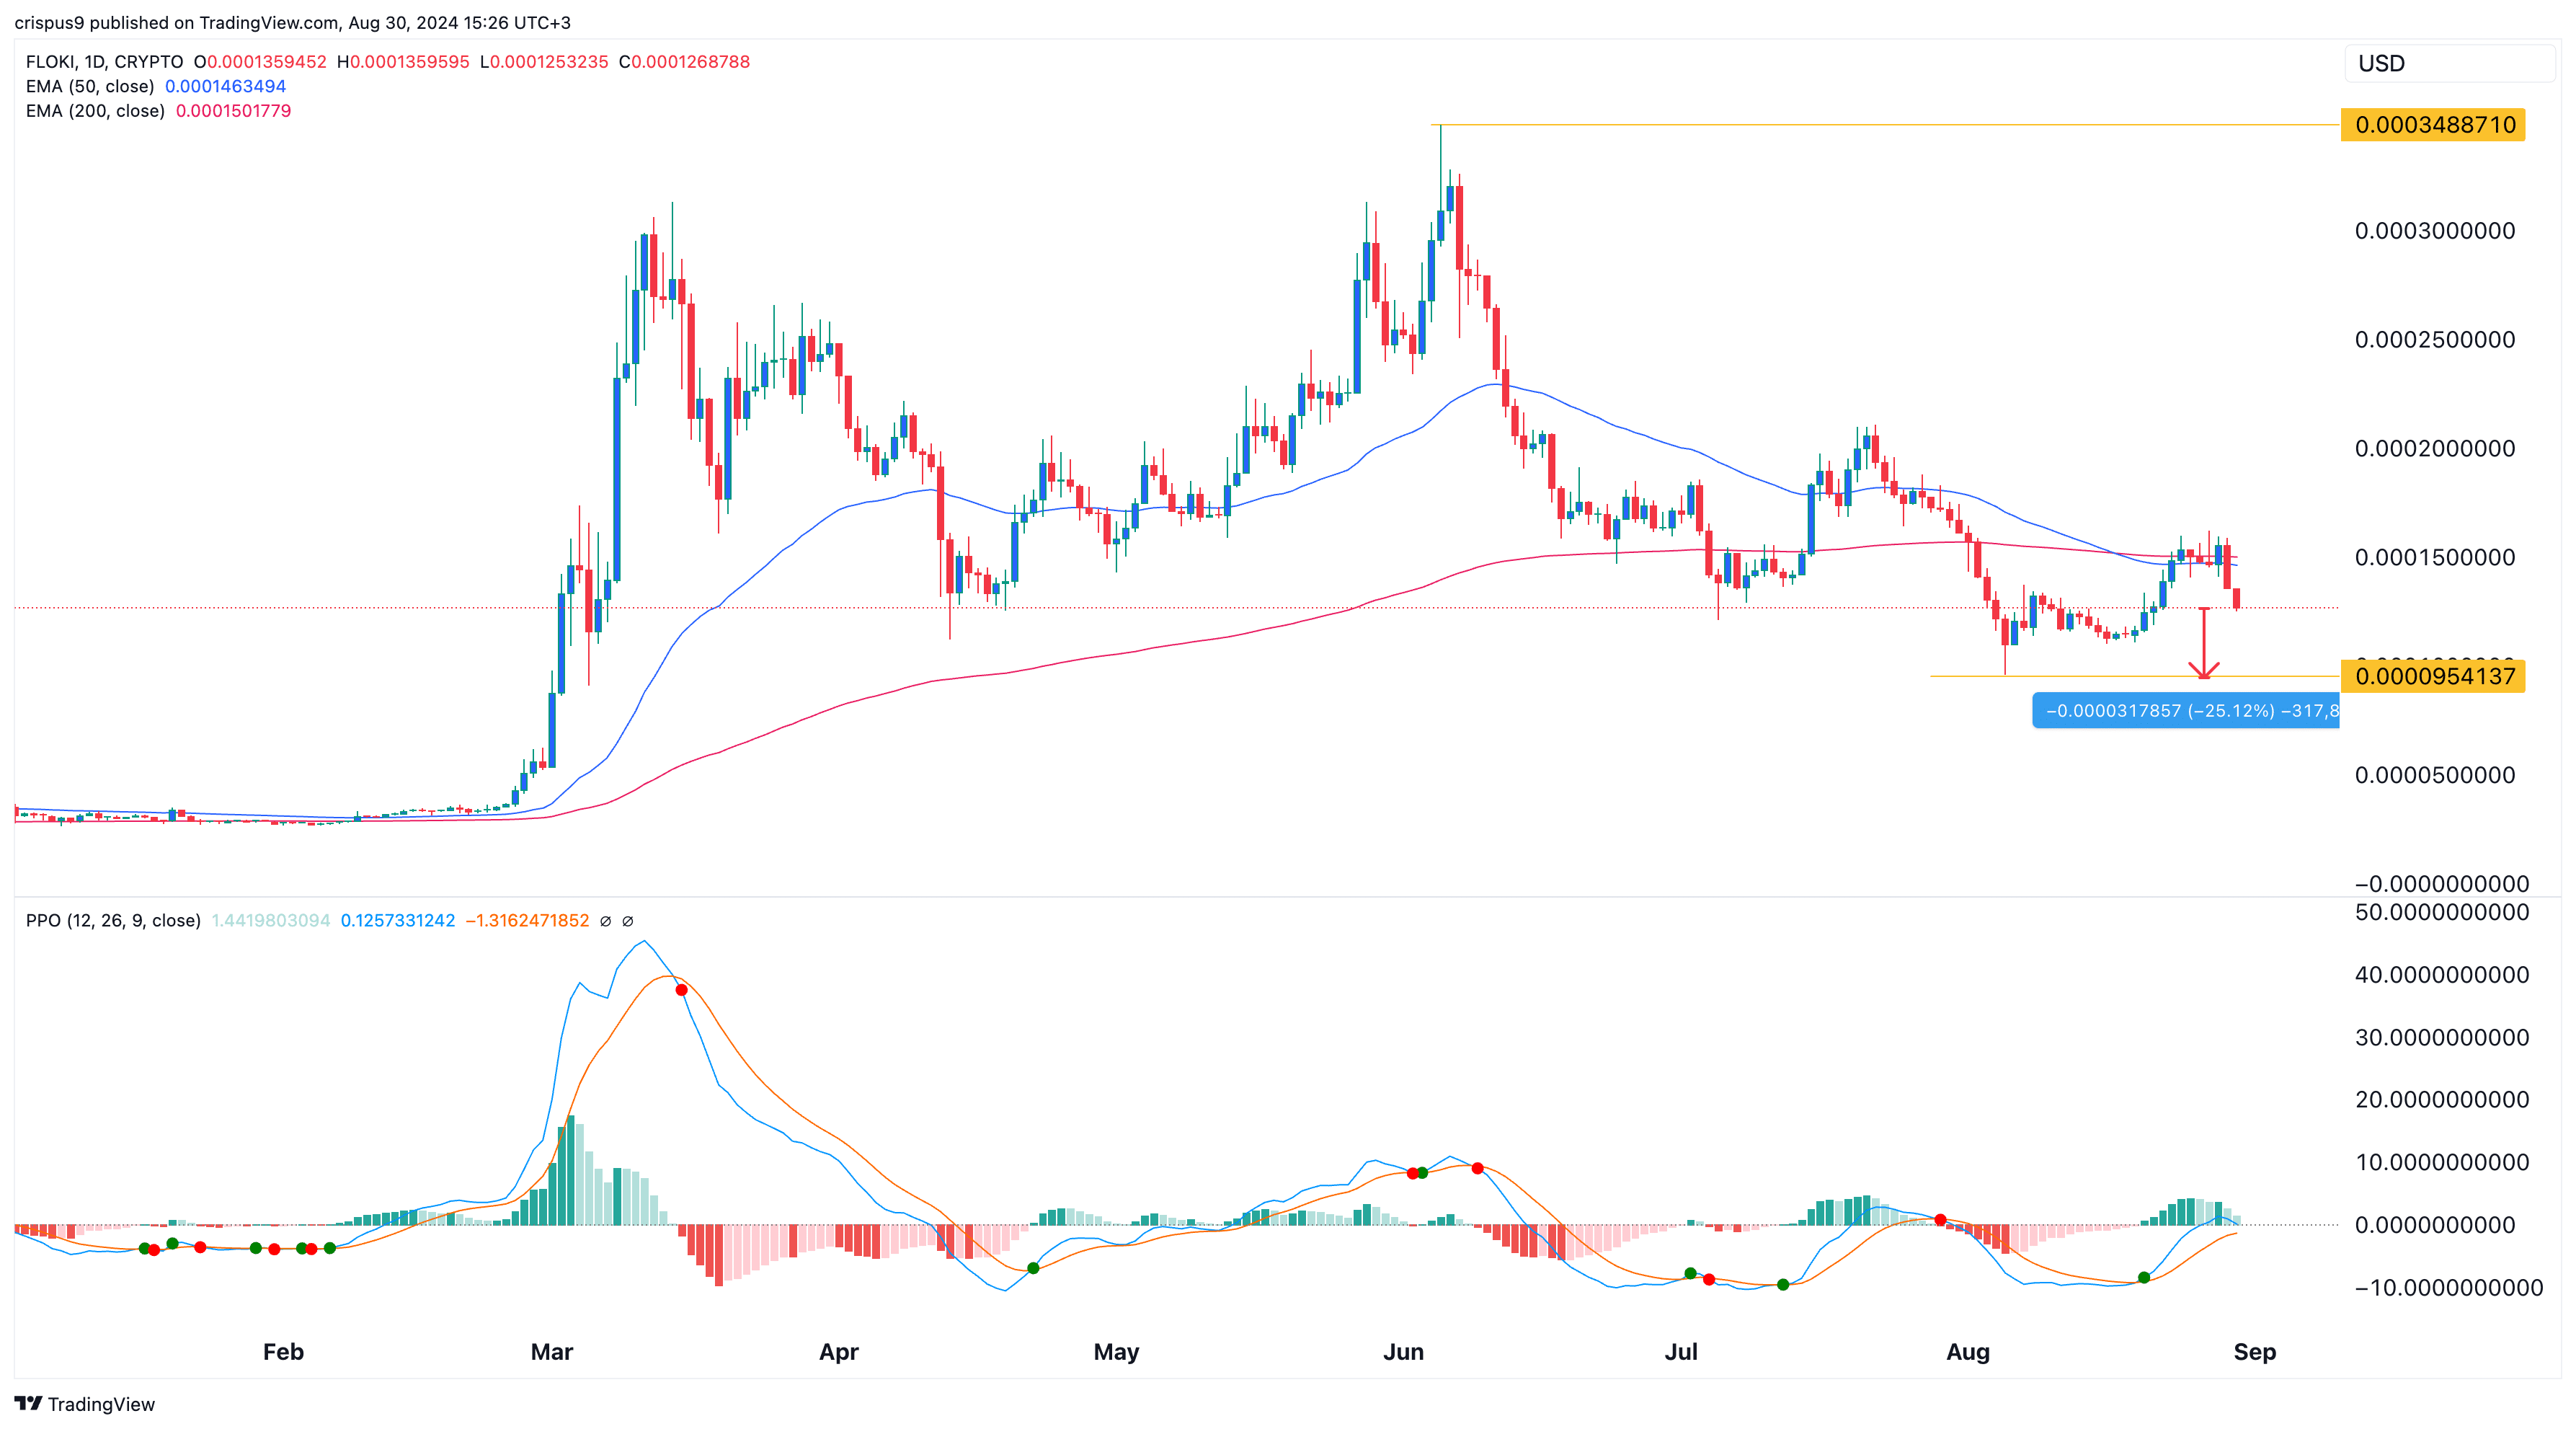Click the PPO signal value -1.3162471852
The image size is (2576, 1429).
click(x=527, y=920)
